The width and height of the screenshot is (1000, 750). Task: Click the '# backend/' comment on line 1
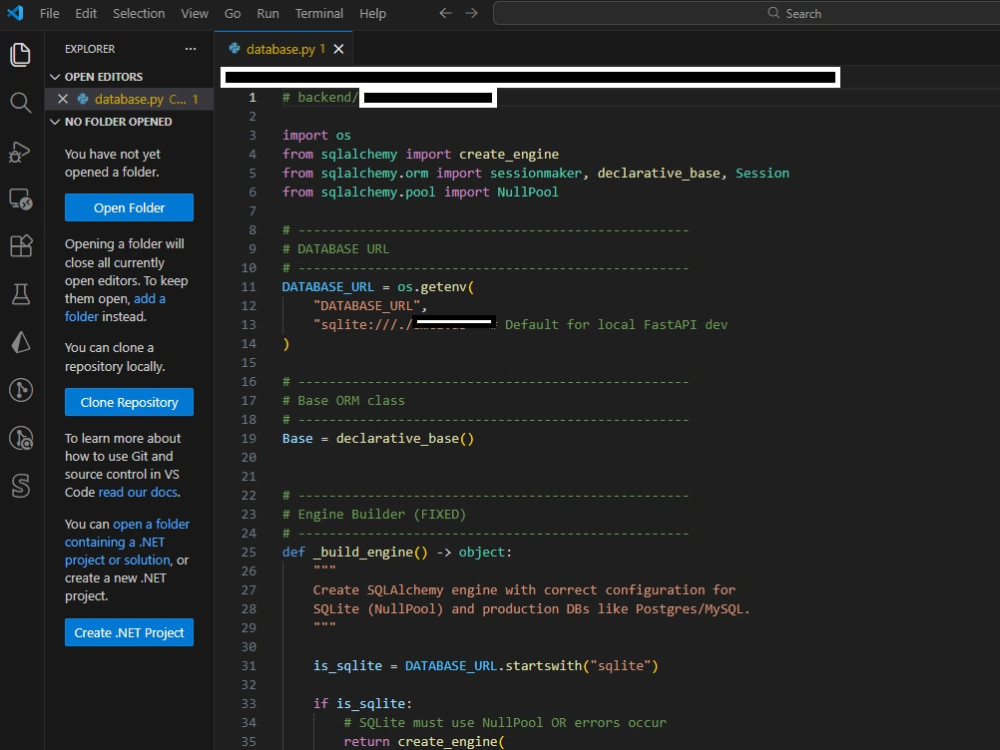pyautogui.click(x=320, y=98)
